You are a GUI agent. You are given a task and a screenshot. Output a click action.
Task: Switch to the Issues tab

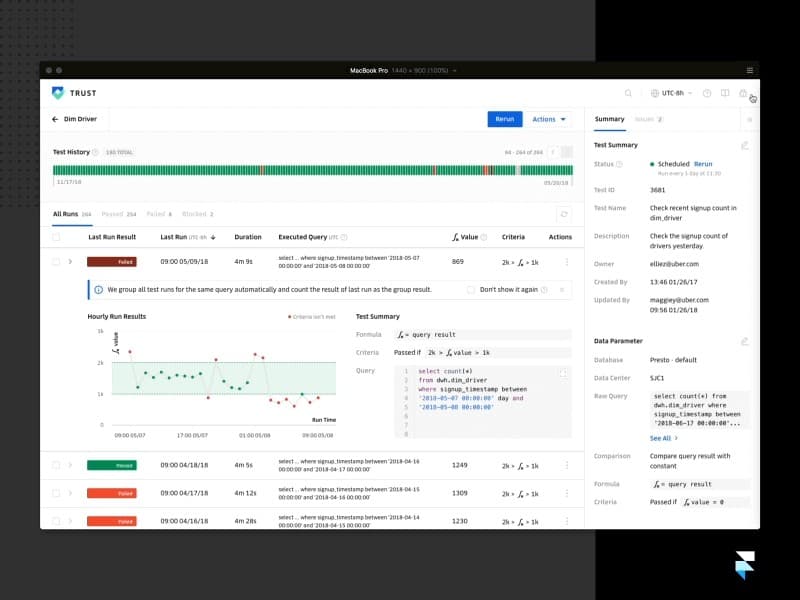click(x=648, y=119)
